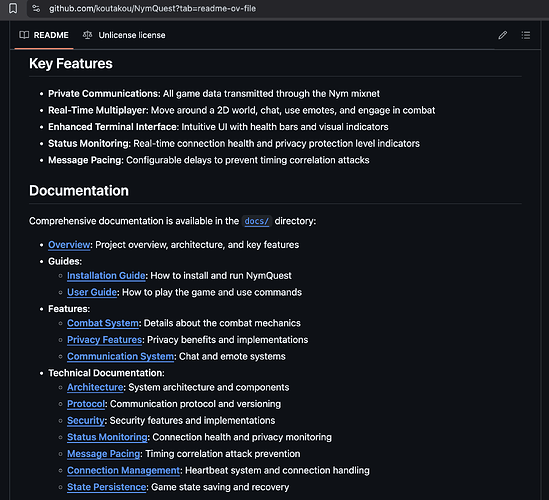Open the Security doc link
The image size is (549, 500).
(86, 421)
